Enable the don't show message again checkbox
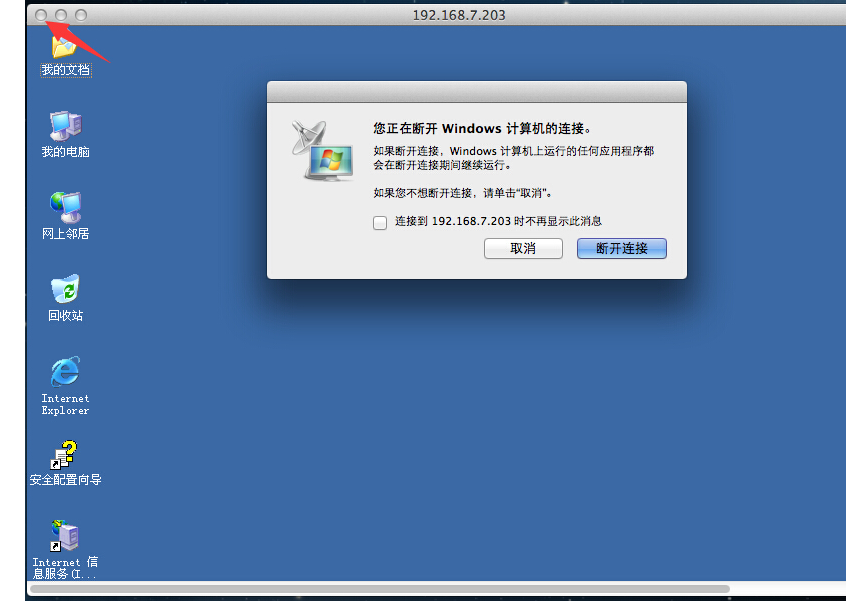 380,222
